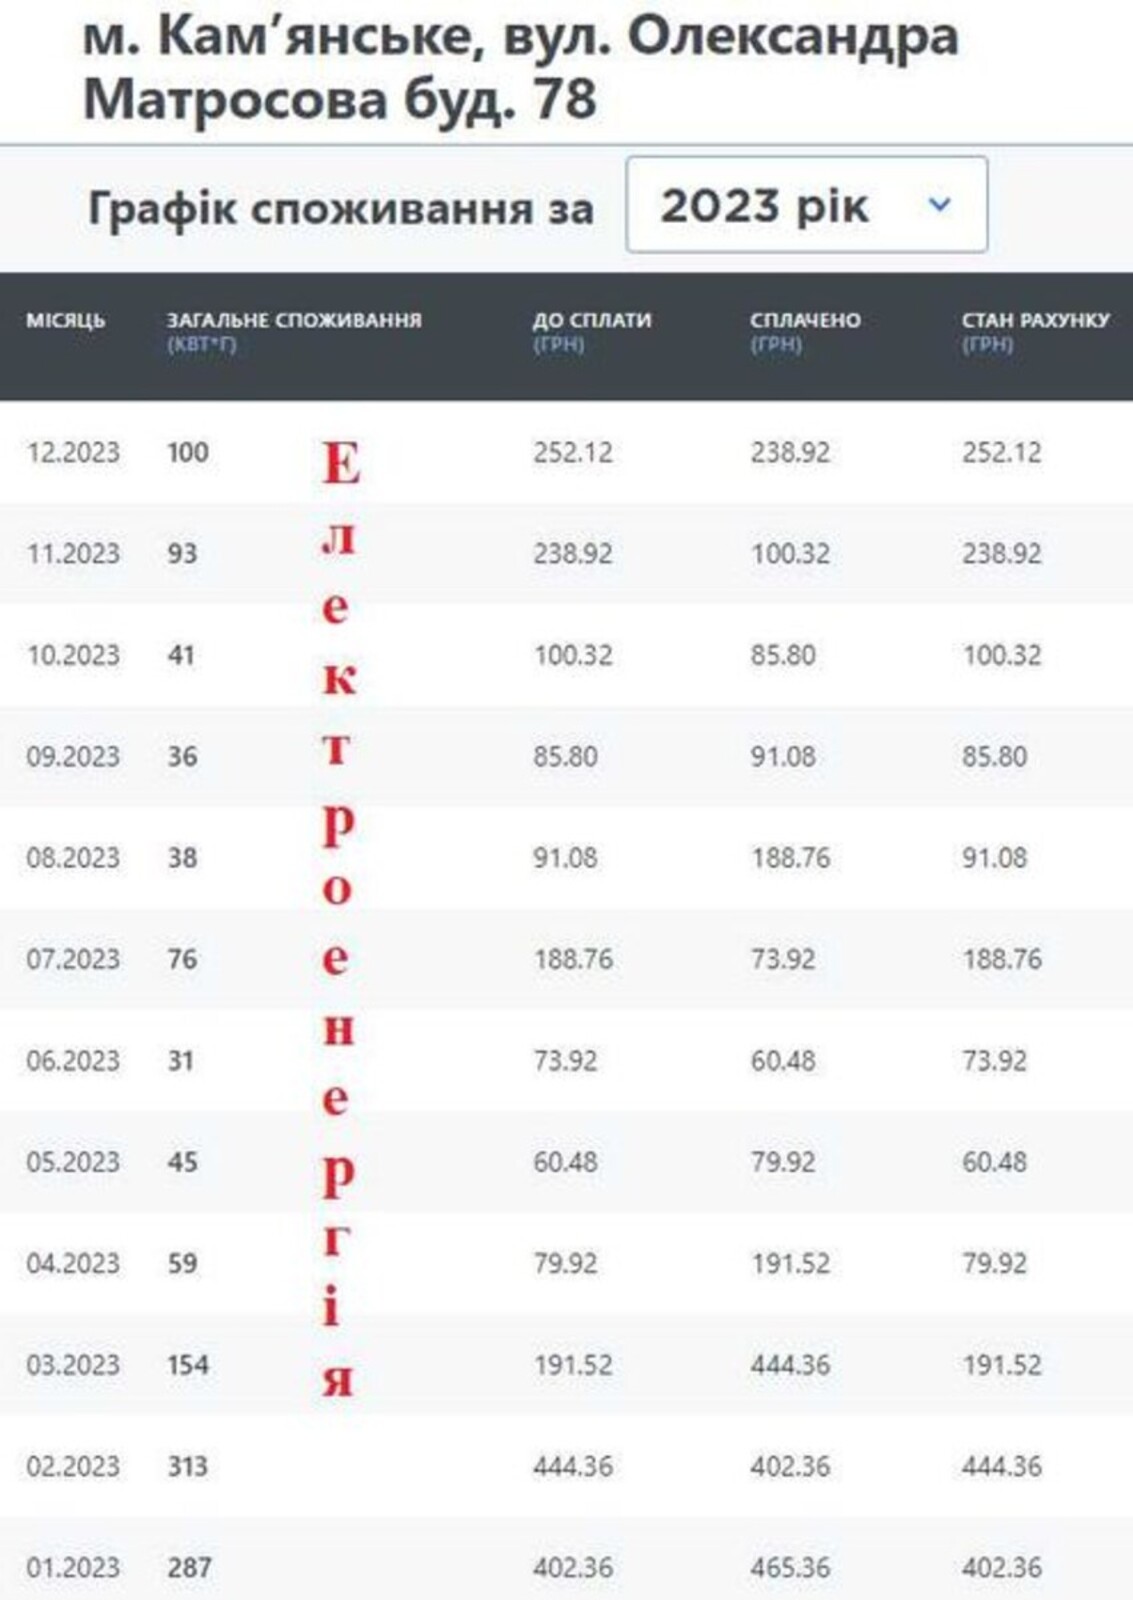Click account balance 73.92 for 06.2023
Image resolution: width=1133 pixels, height=1600 pixels.
994,1060
